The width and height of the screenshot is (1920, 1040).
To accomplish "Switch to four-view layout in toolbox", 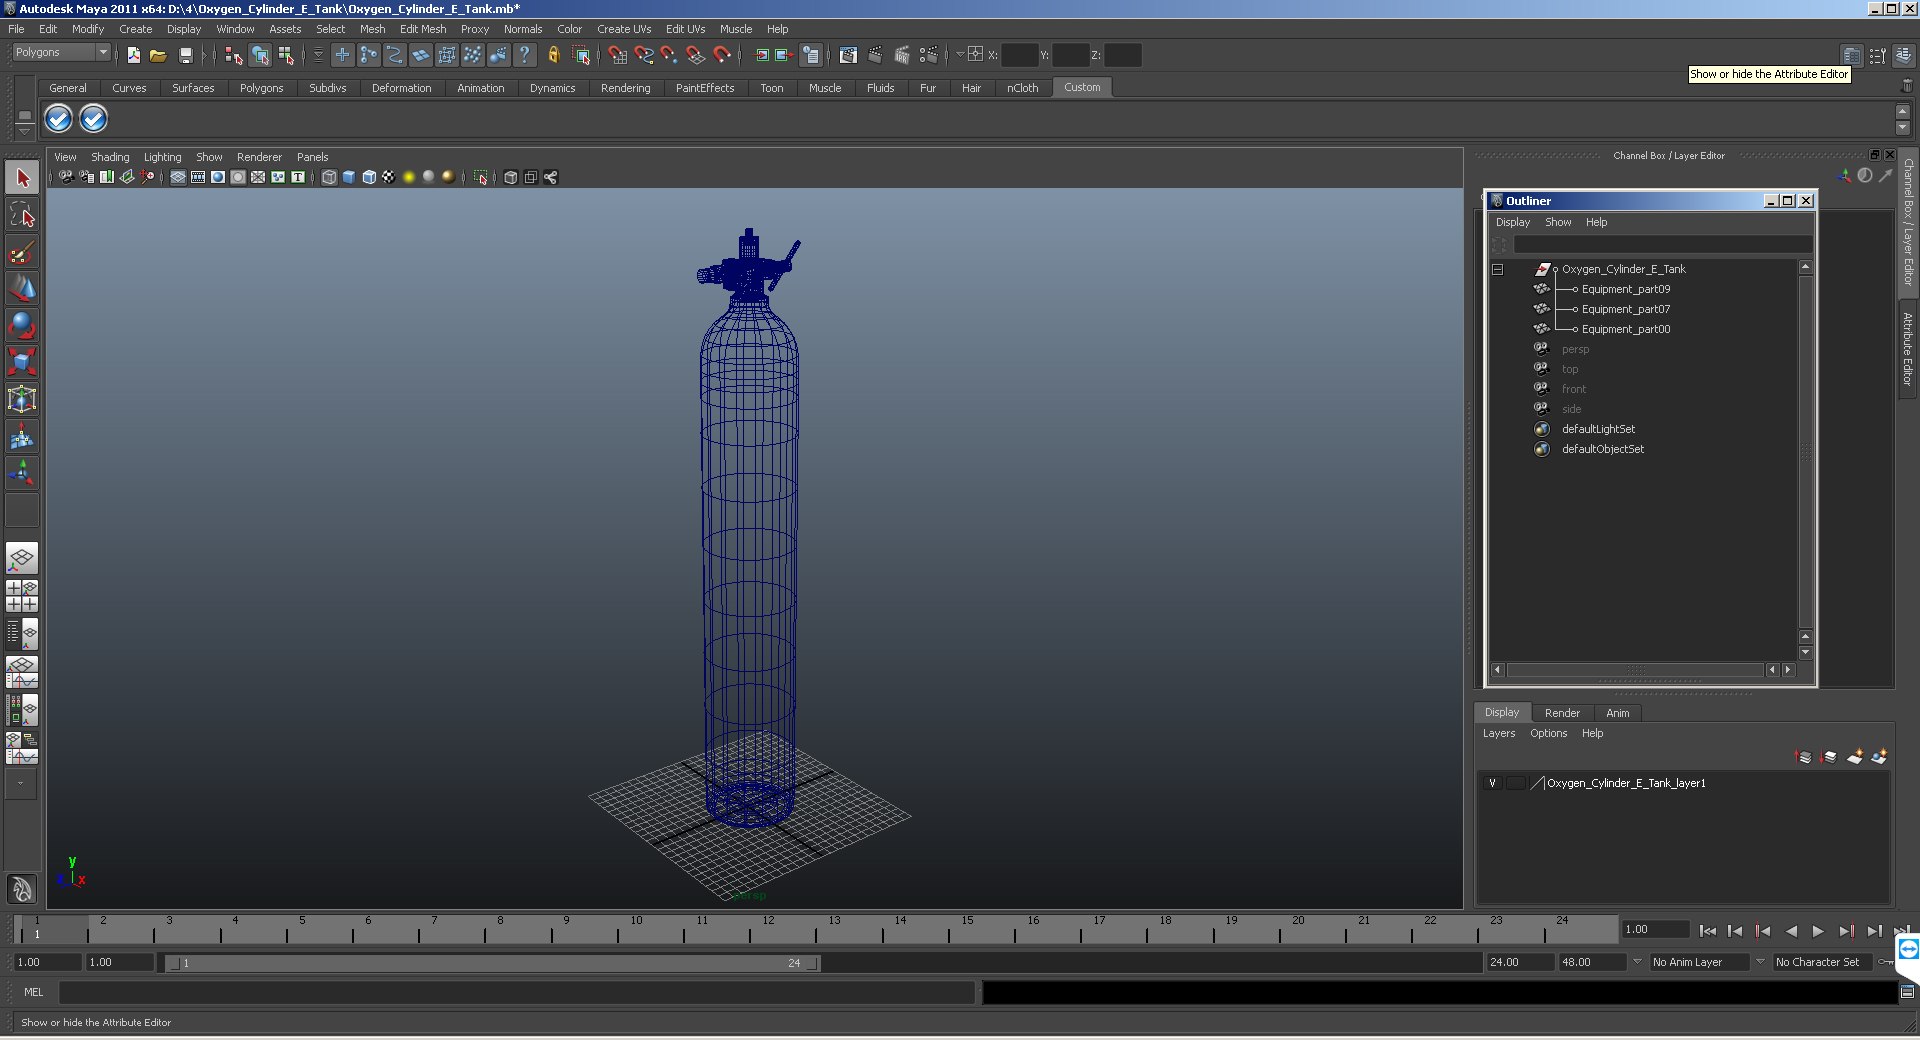I will tap(22, 596).
